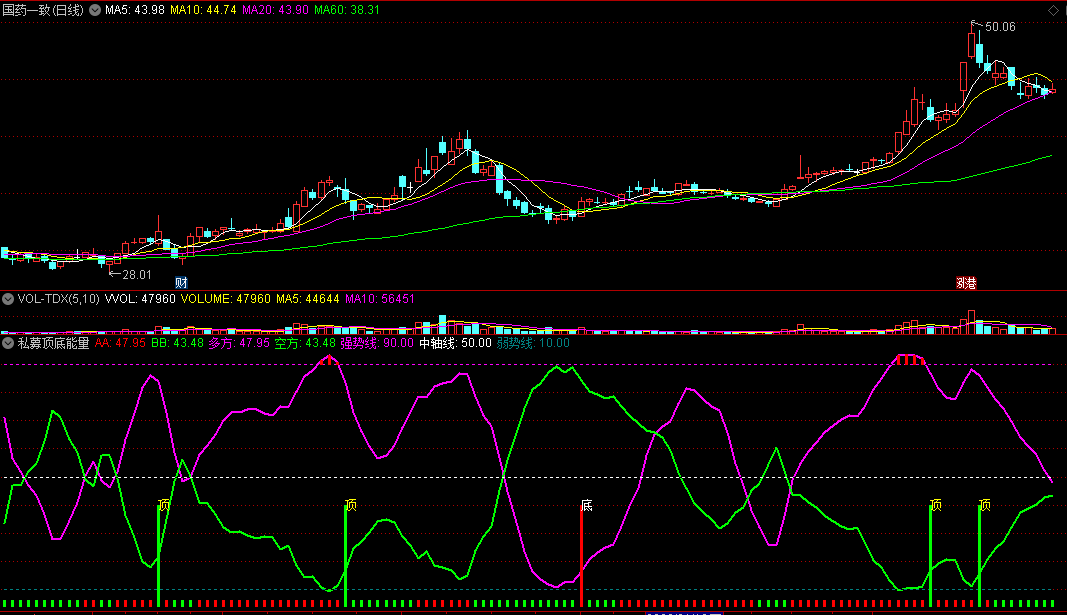Select the MA5: 43.98 label
The image size is (1067, 615).
pos(135,10)
